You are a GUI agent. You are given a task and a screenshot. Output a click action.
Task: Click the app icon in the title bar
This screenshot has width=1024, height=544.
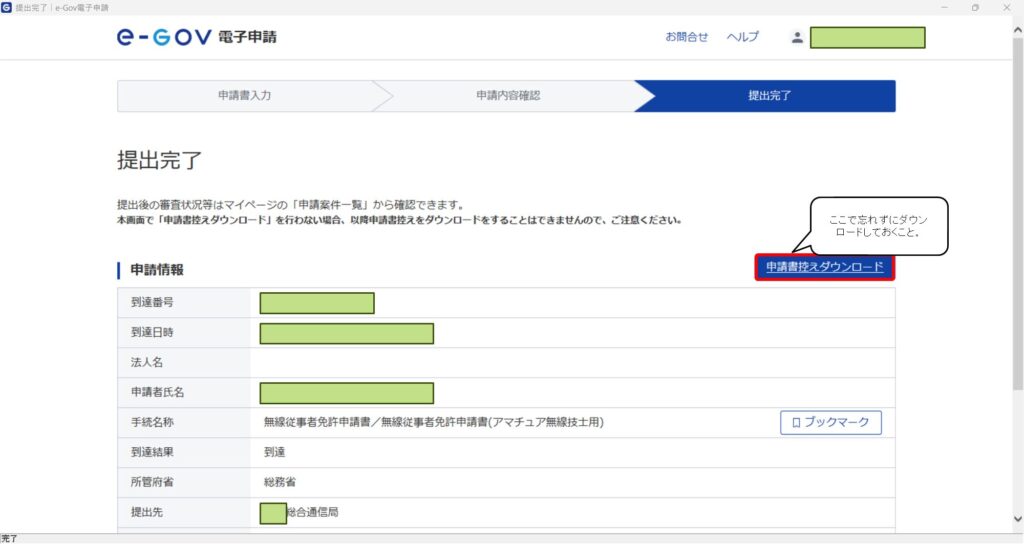7,7
